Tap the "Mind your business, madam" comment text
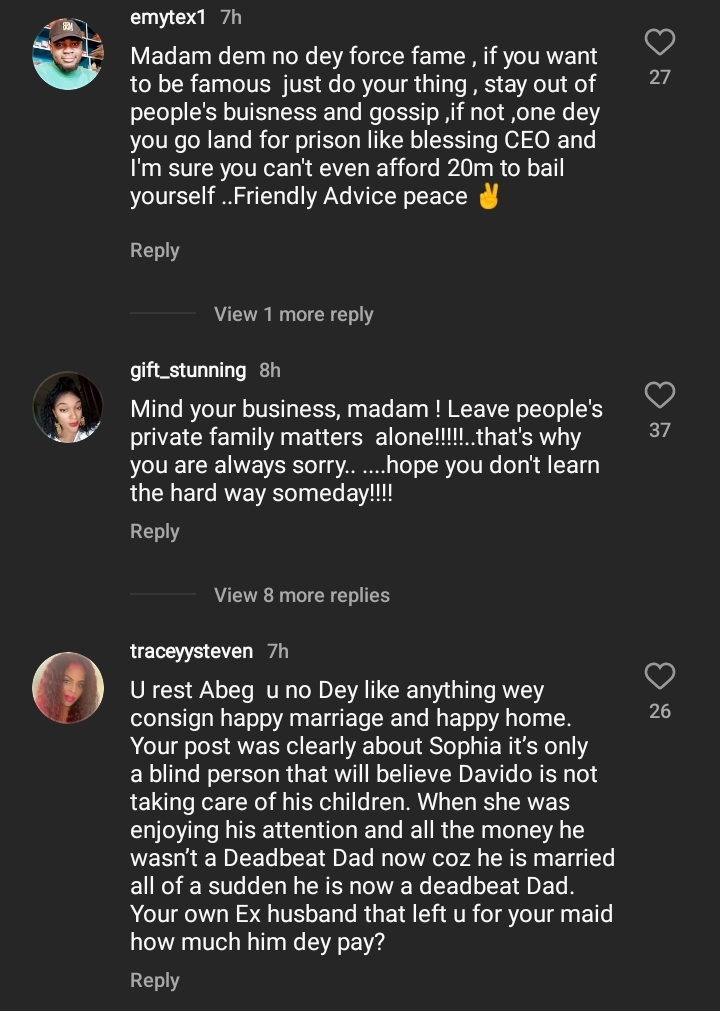The width and height of the screenshot is (720, 1011). click(x=366, y=451)
